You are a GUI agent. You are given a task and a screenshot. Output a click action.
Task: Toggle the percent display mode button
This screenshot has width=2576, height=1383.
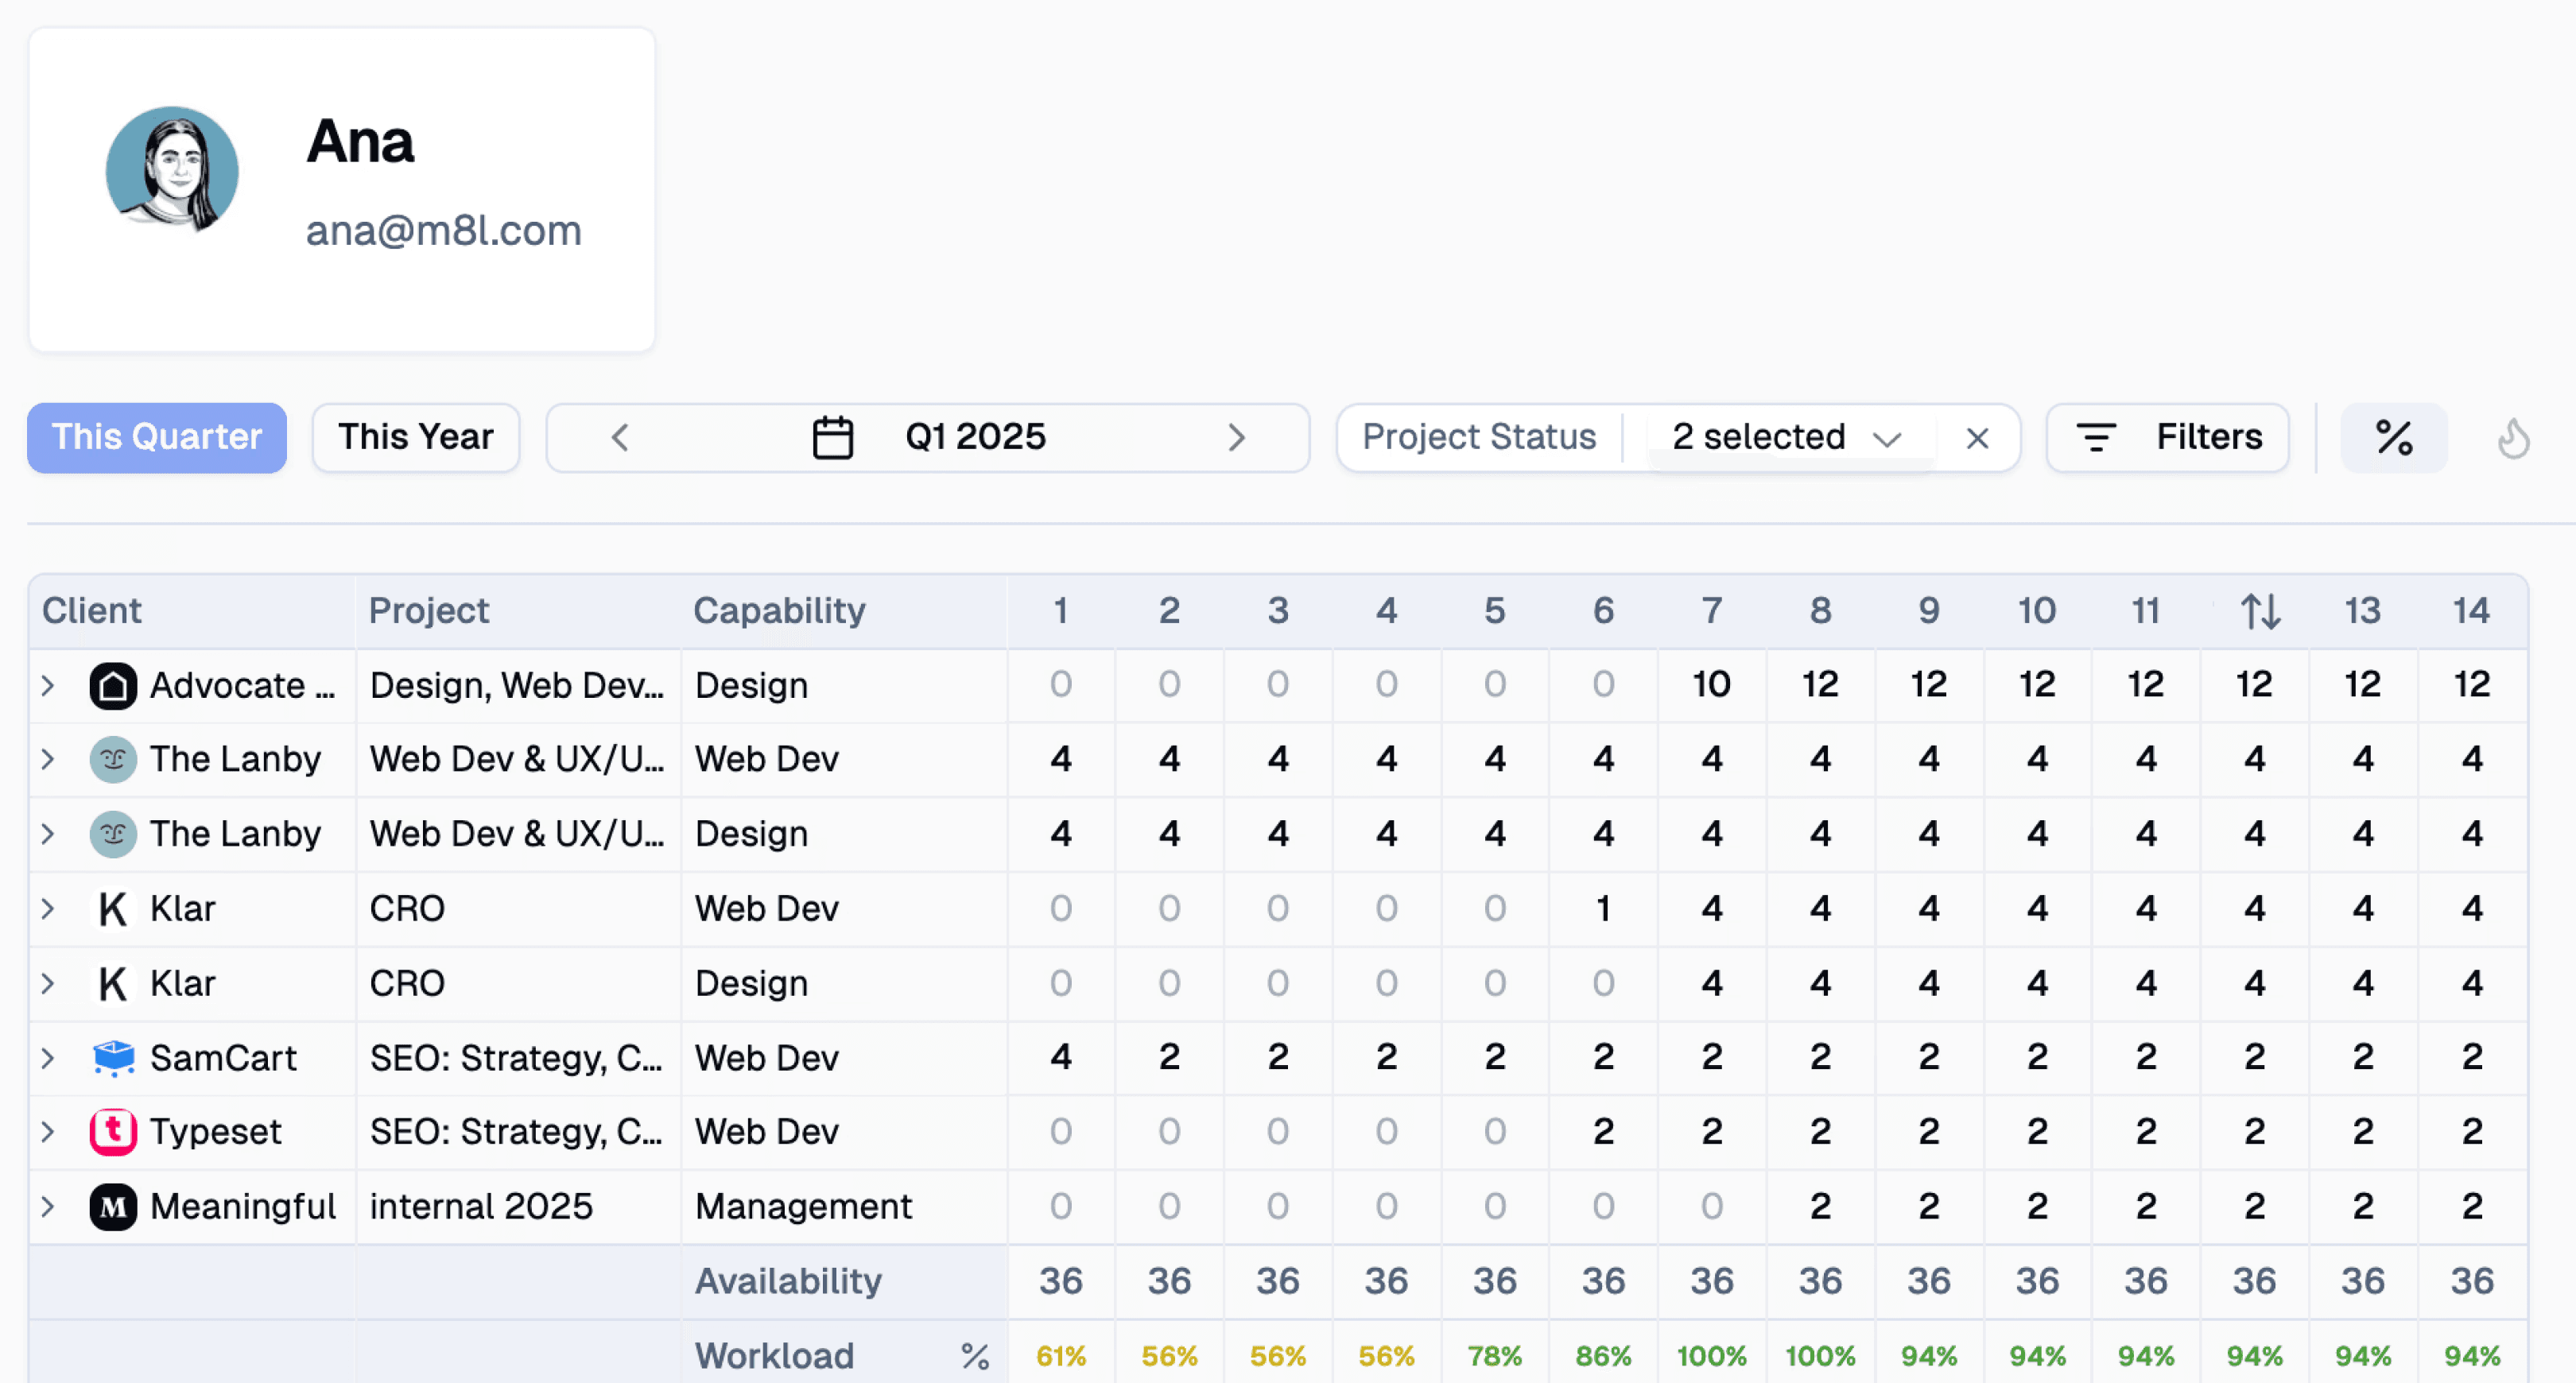pyautogui.click(x=2393, y=438)
